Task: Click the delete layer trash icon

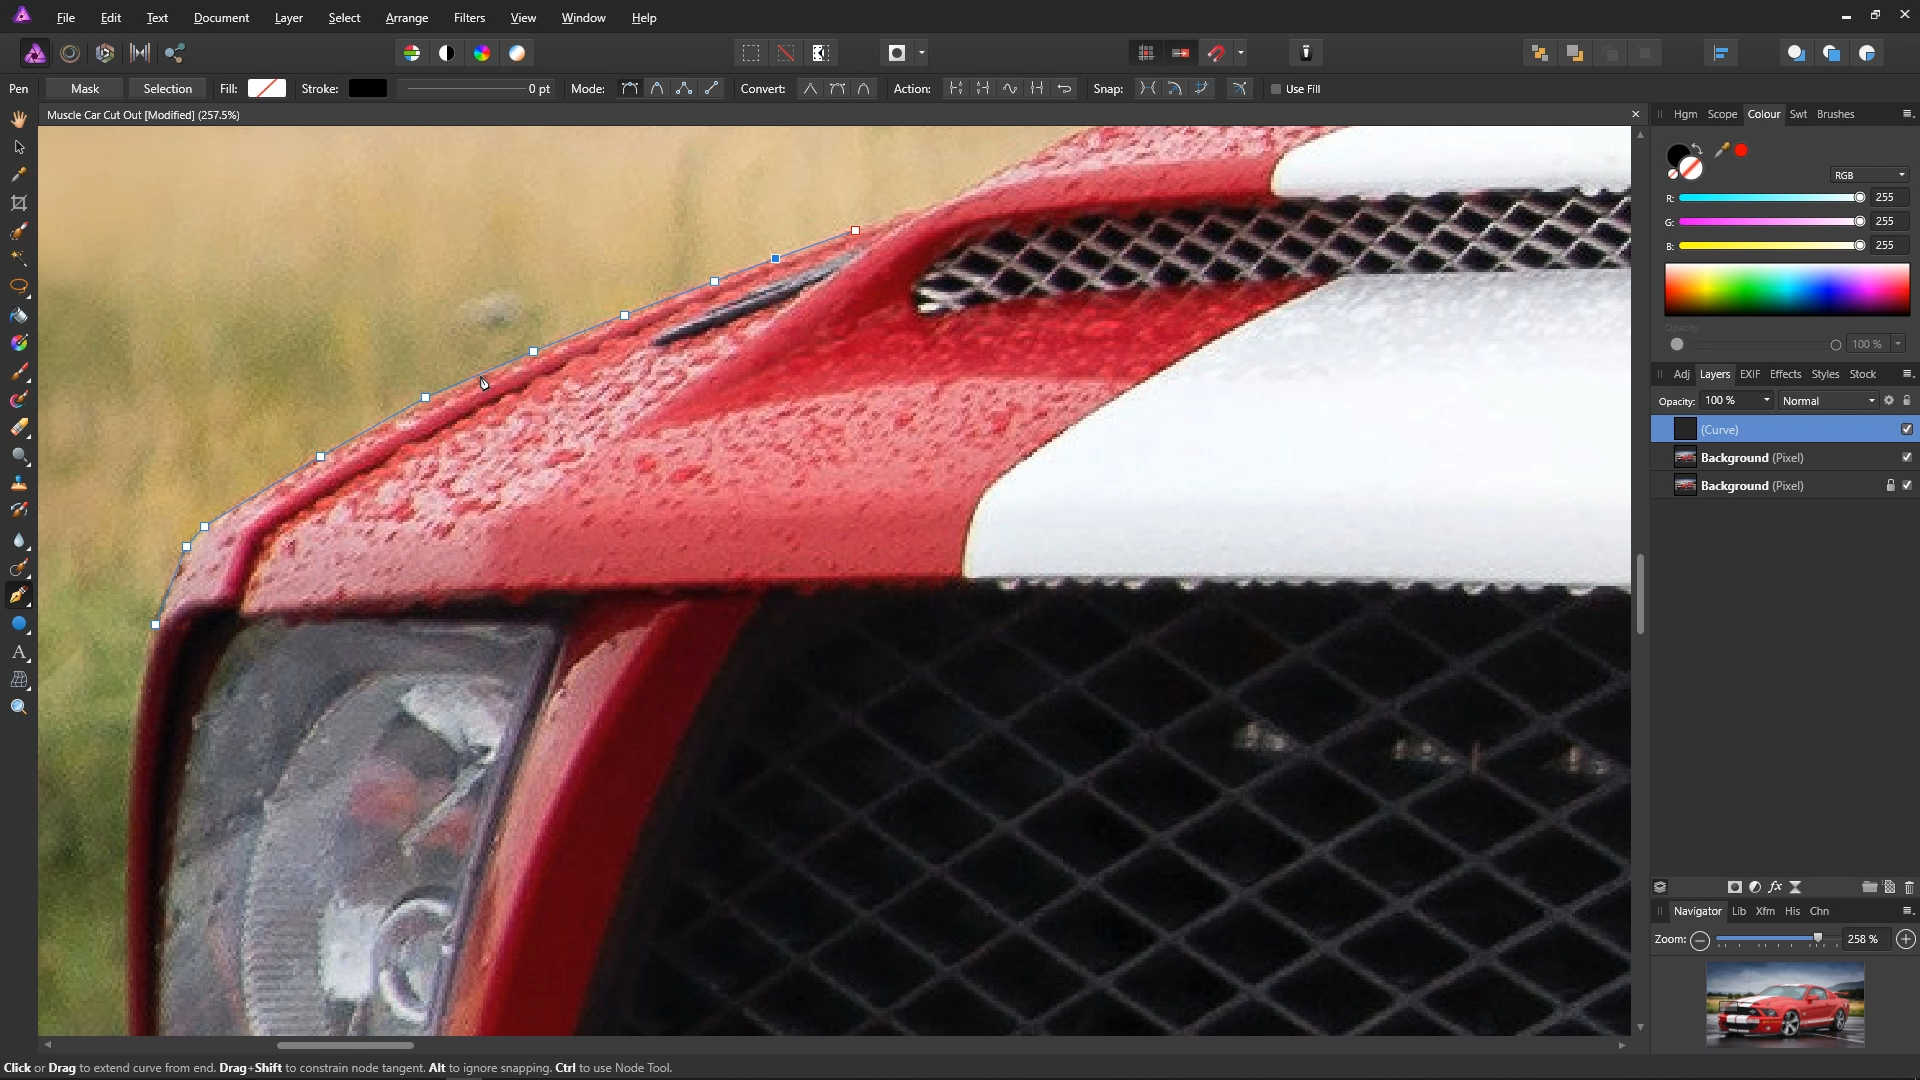Action: tap(1908, 887)
